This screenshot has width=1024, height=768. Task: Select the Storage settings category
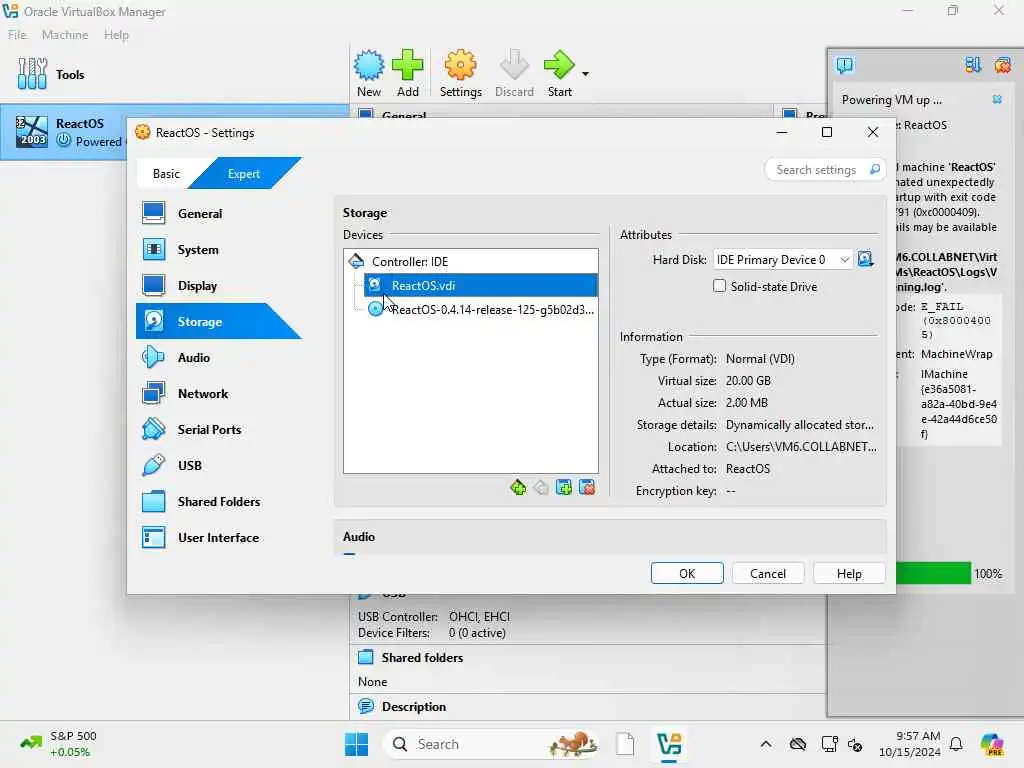[219, 321]
